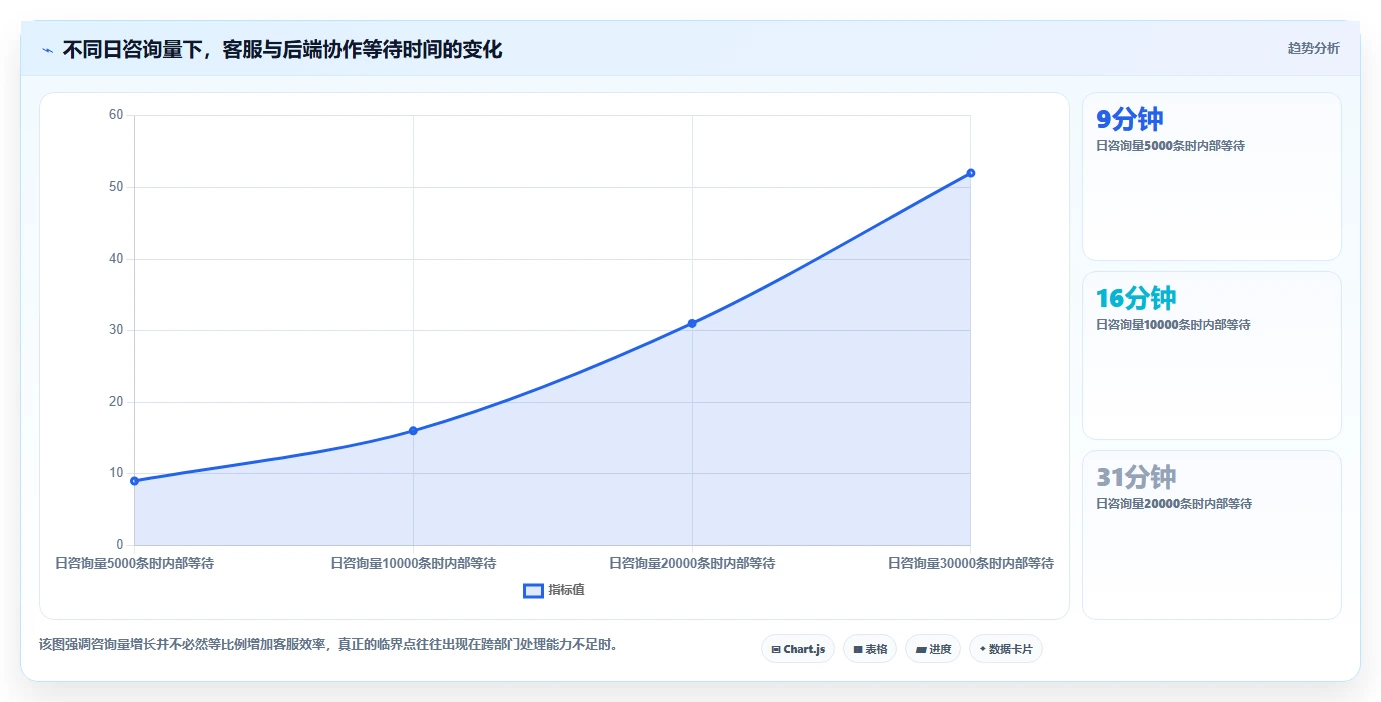The image size is (1381, 702).
Task: Click the 趋势分析 label in the header
Action: [x=1313, y=49]
